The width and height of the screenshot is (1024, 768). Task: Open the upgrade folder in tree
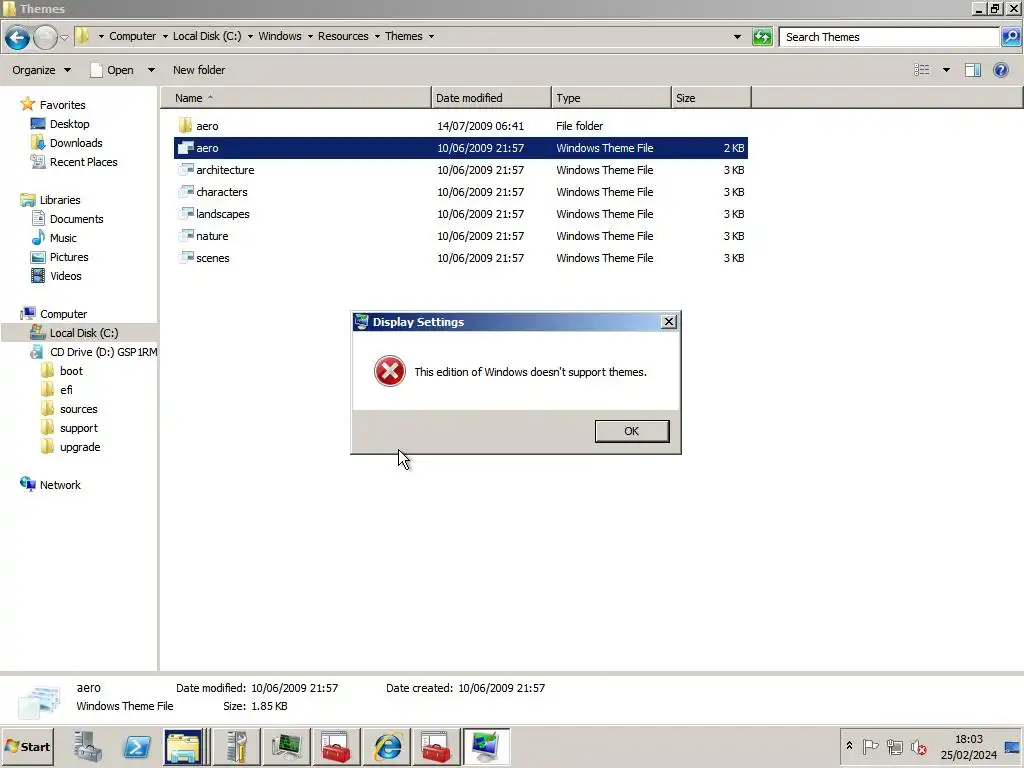pyautogui.click(x=71, y=447)
